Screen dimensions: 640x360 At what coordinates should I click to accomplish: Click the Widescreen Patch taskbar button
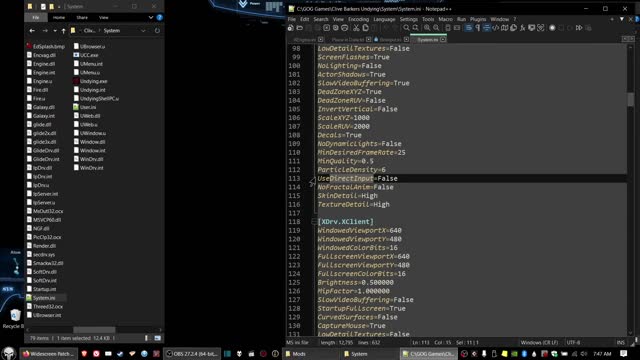pos(49,354)
